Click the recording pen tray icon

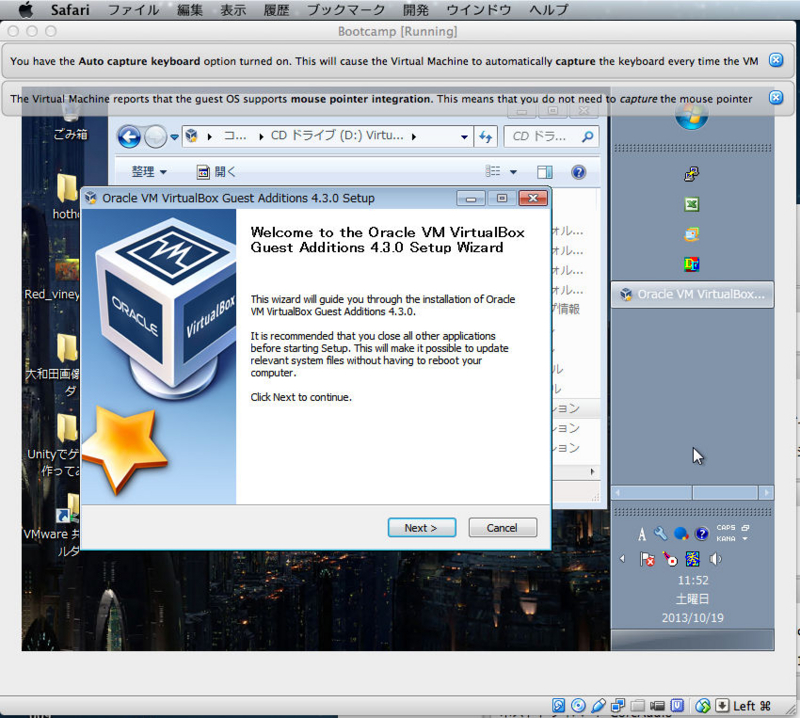point(670,559)
